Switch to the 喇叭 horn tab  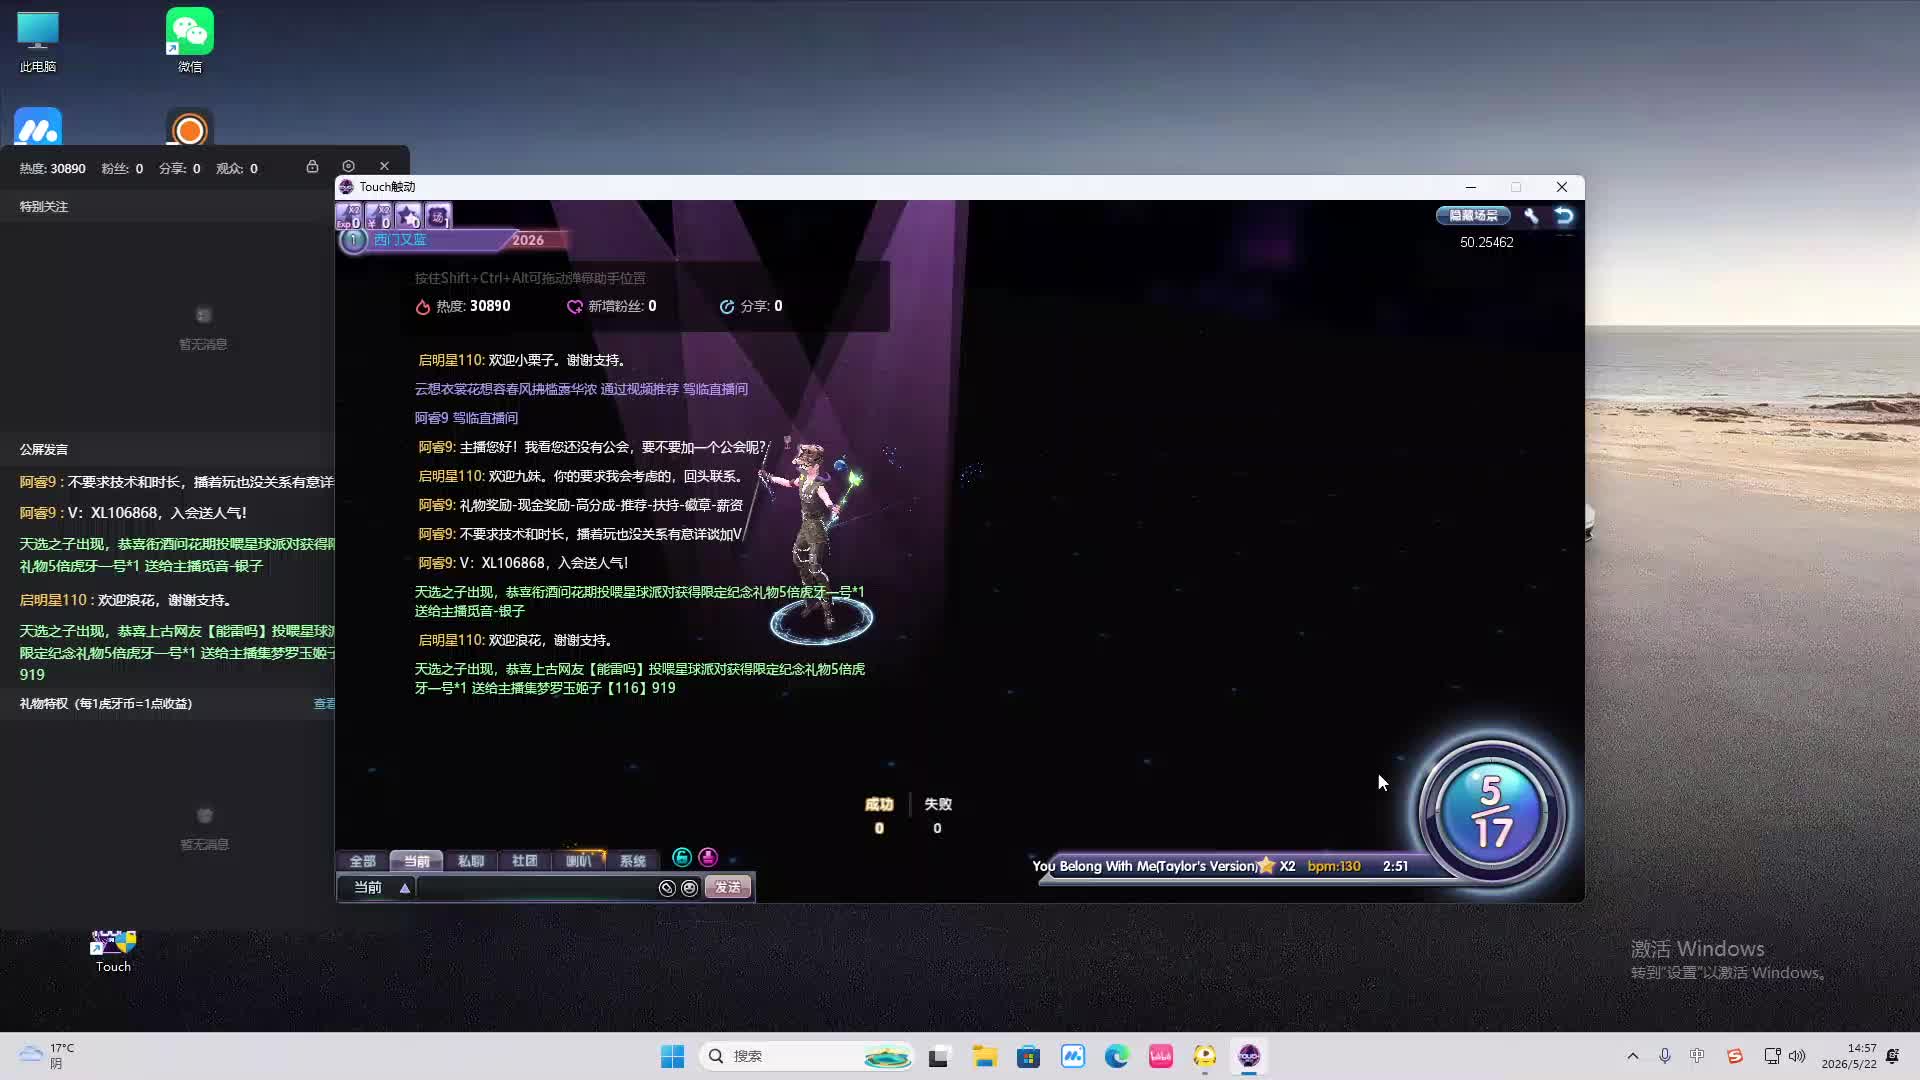pos(578,861)
